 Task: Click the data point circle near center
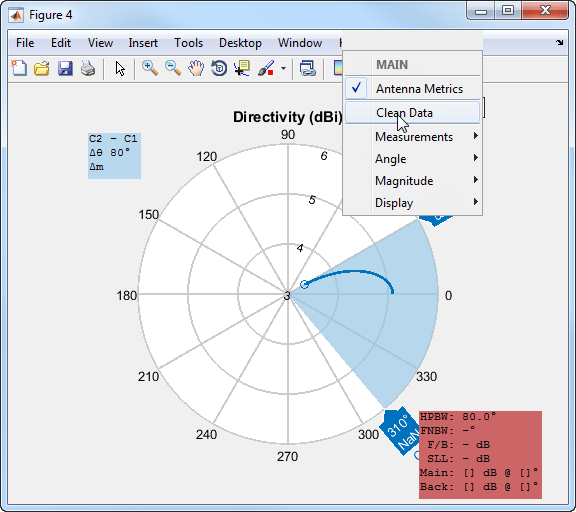304,284
